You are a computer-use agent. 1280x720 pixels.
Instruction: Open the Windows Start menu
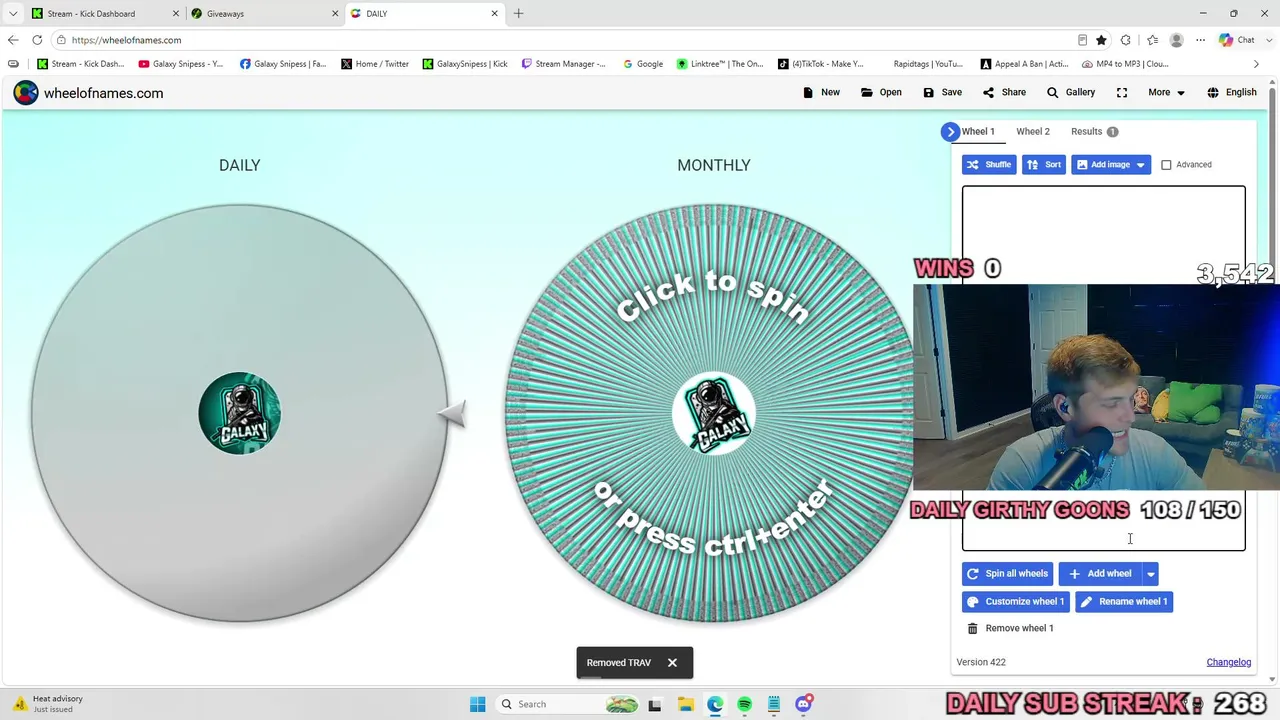click(x=477, y=704)
